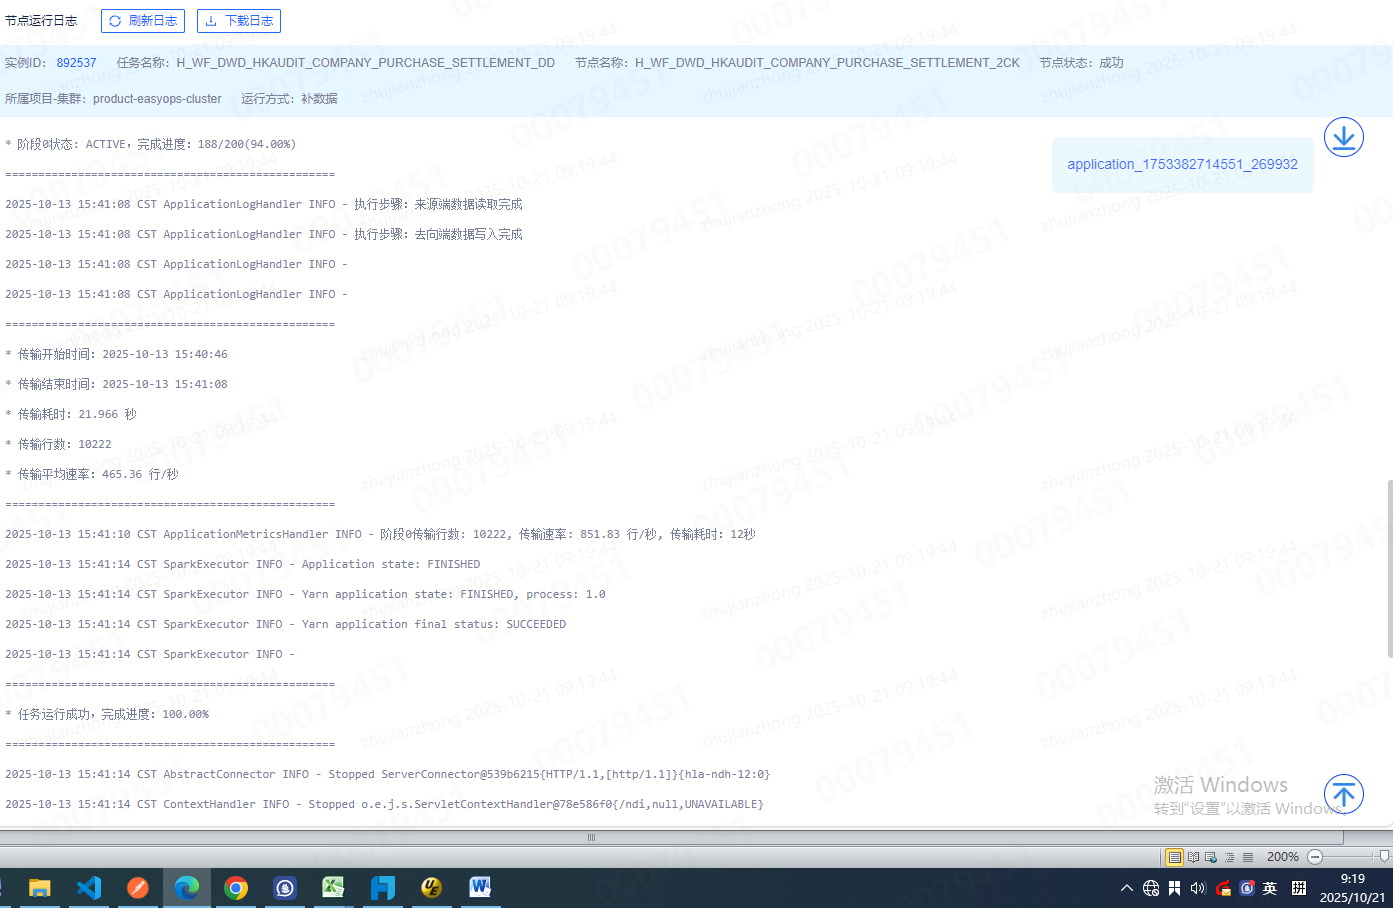Switch to Draft view in status bar

(1247, 857)
